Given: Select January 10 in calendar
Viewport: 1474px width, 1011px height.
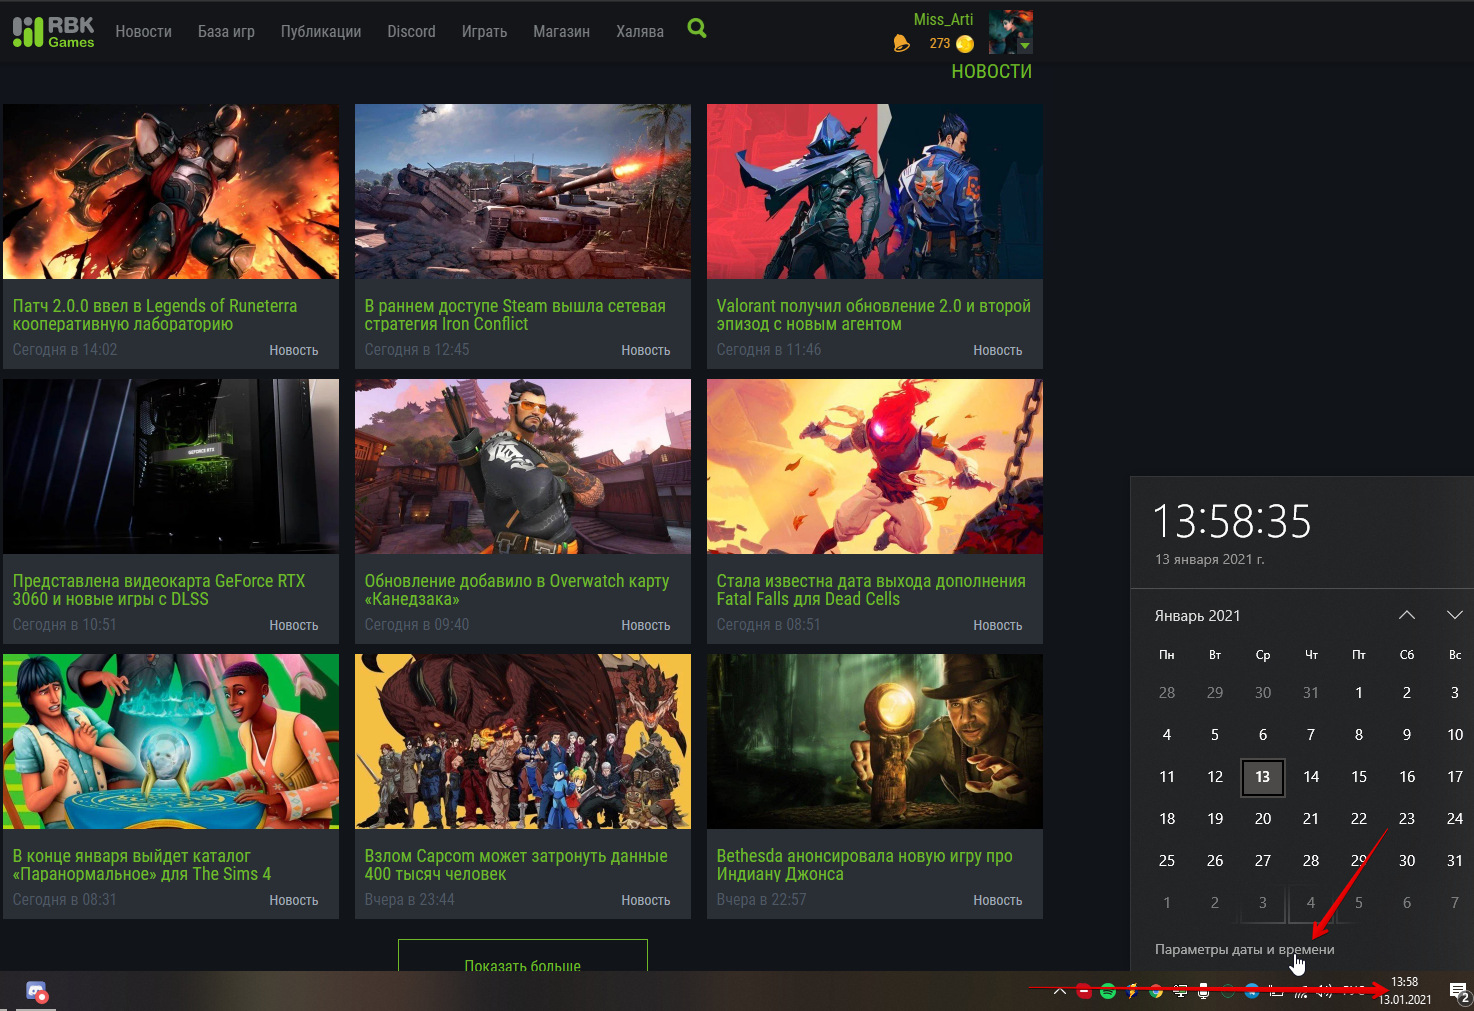Looking at the screenshot, I should pyautogui.click(x=1455, y=735).
